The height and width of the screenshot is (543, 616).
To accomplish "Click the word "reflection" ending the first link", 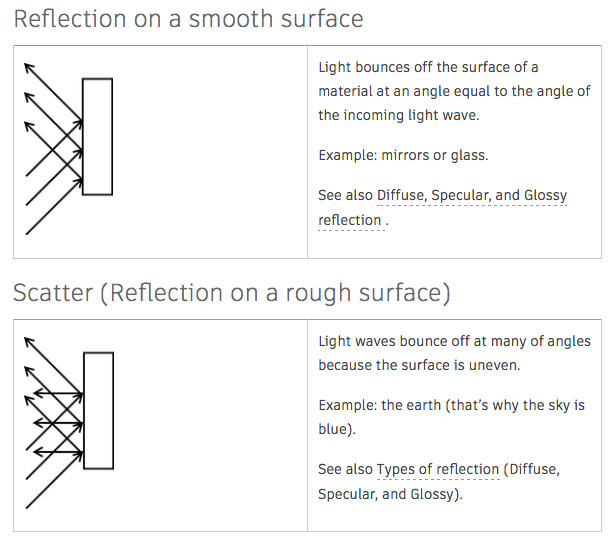I will (x=350, y=220).
